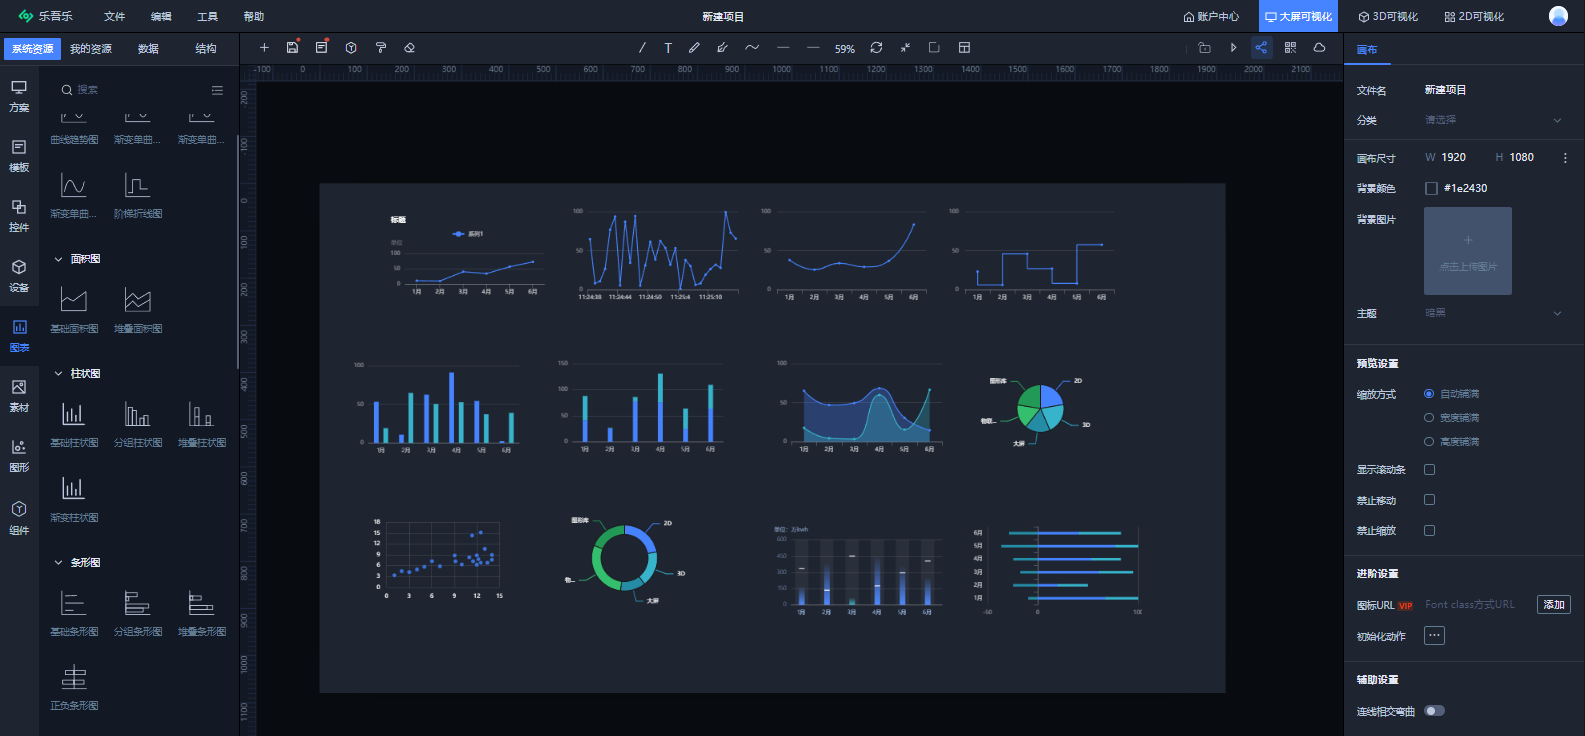1585x736 pixels.
Task: Open the 文件 menu
Action: [115, 17]
